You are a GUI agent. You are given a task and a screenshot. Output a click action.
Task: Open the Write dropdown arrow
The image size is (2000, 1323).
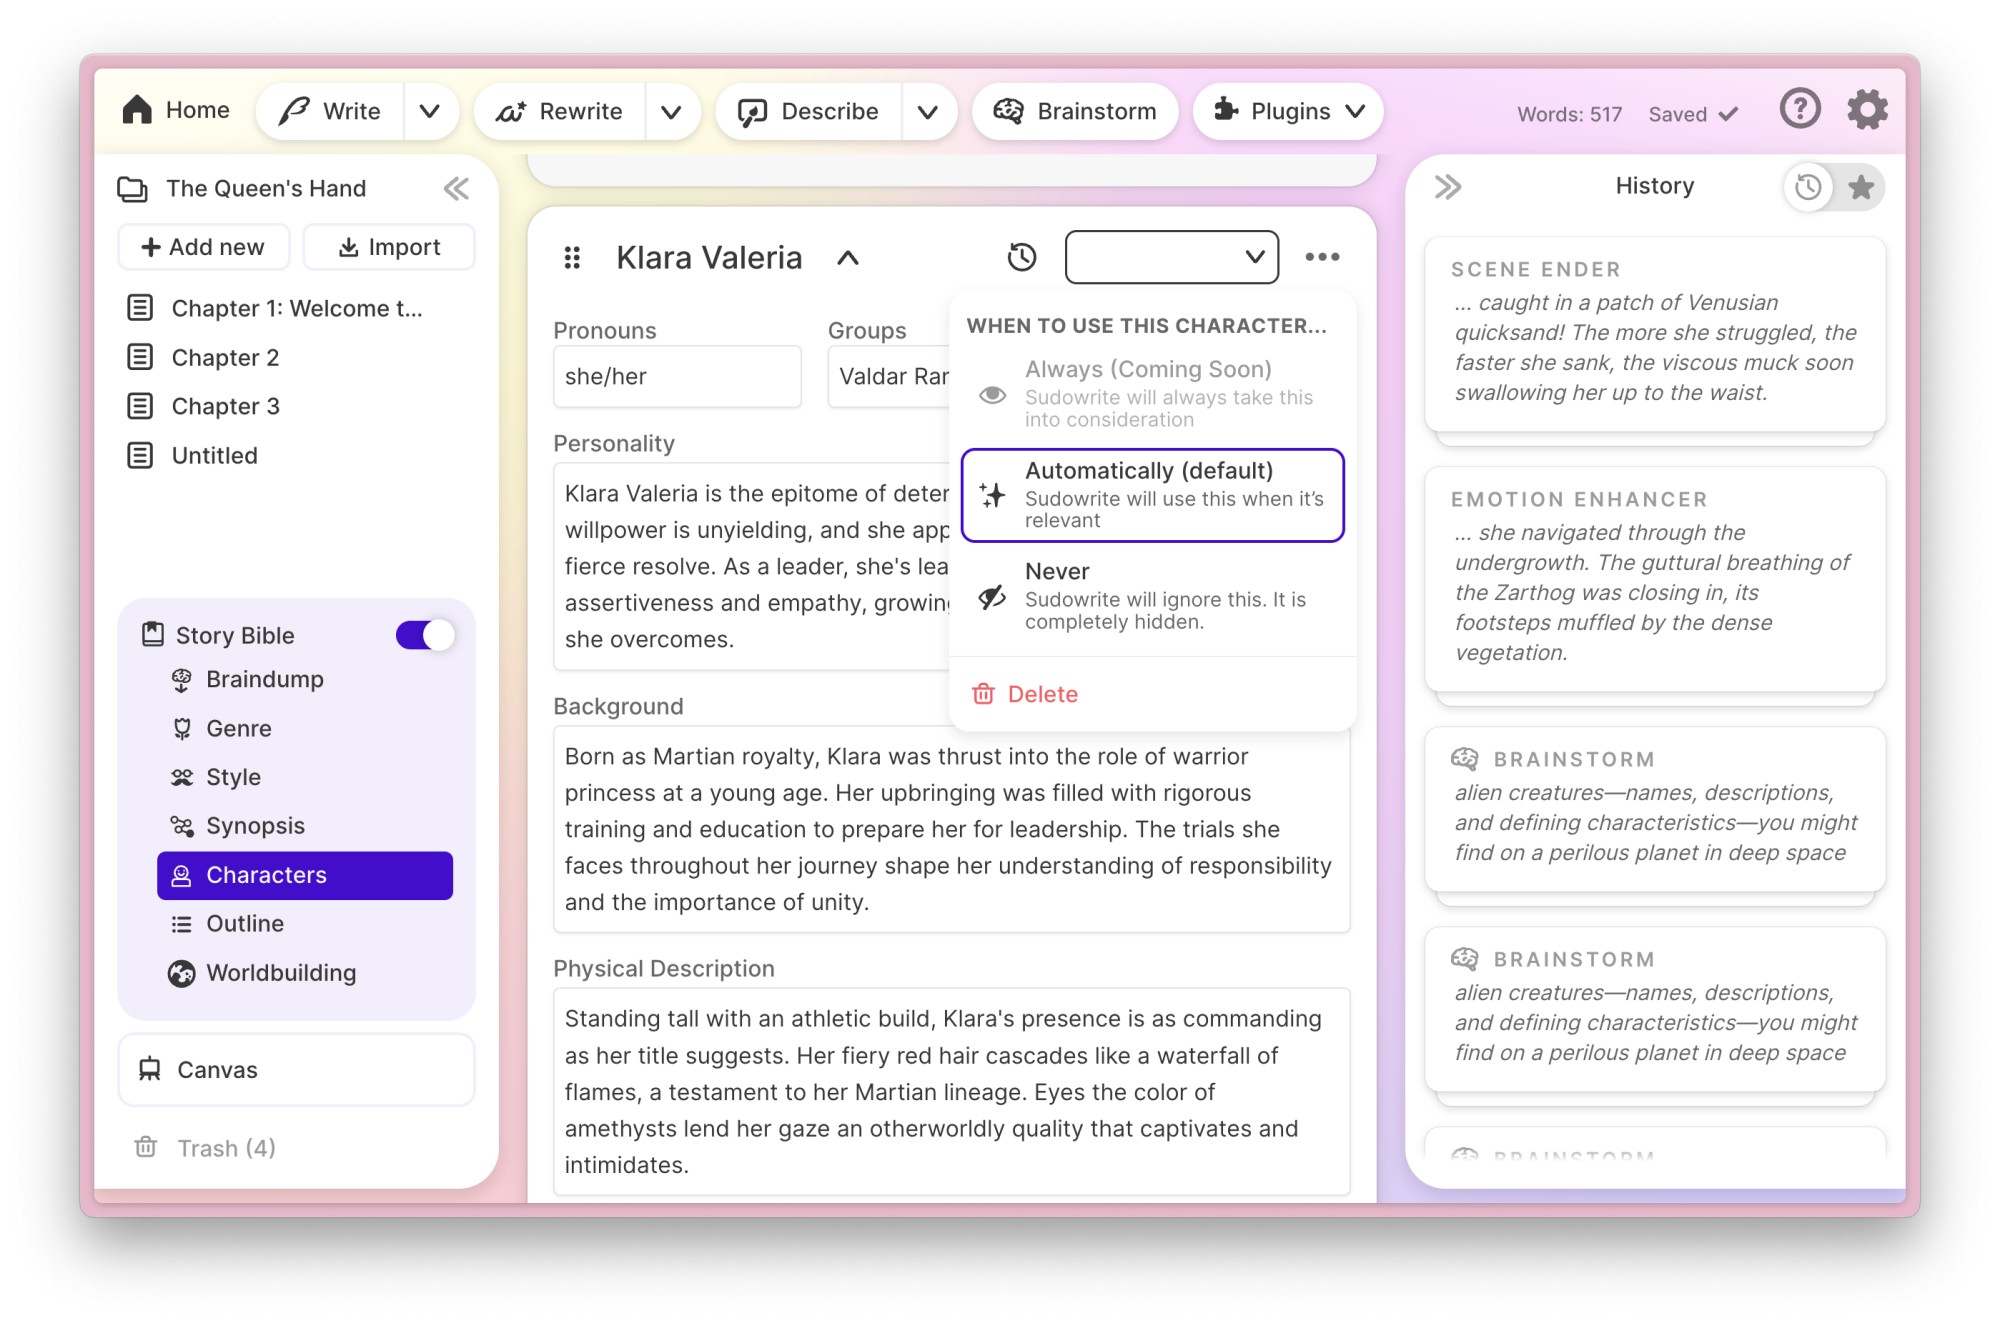430,111
